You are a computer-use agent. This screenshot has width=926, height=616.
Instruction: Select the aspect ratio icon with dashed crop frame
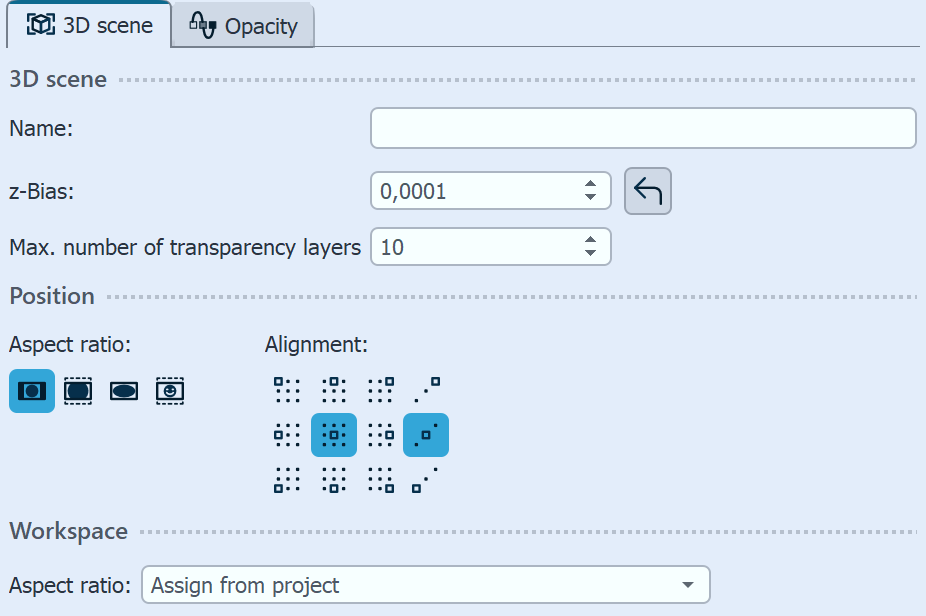point(78,391)
